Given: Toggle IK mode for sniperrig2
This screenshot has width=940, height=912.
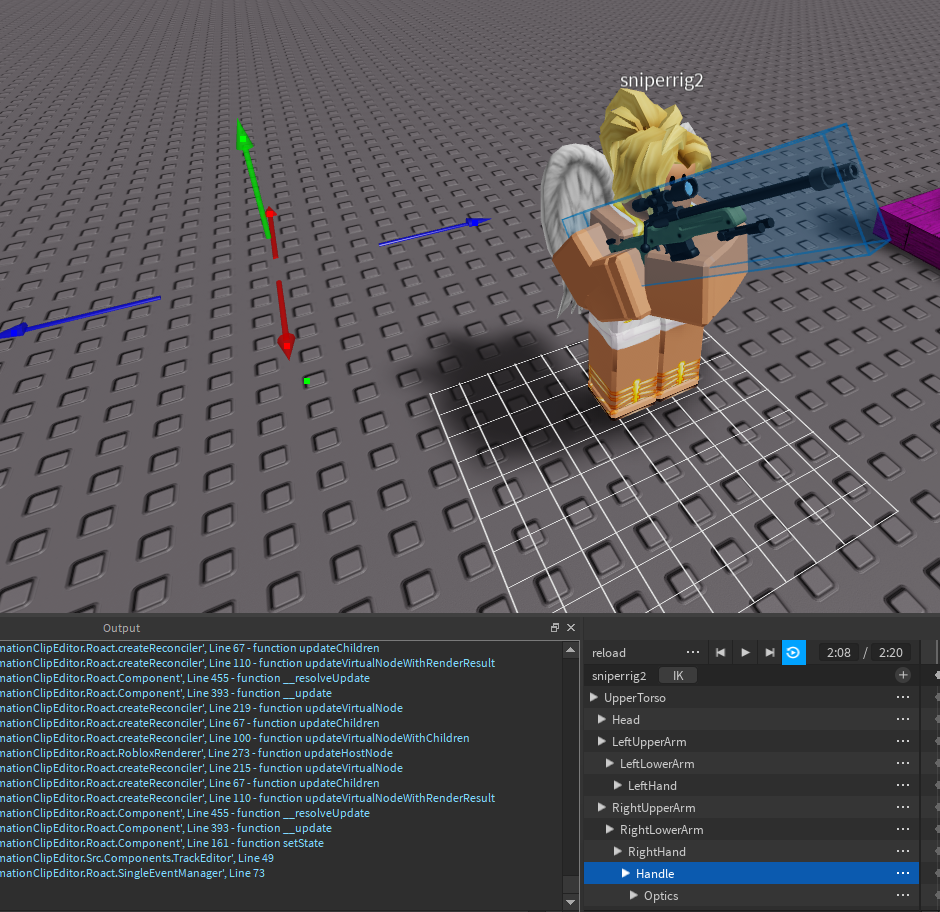Looking at the screenshot, I should (678, 675).
